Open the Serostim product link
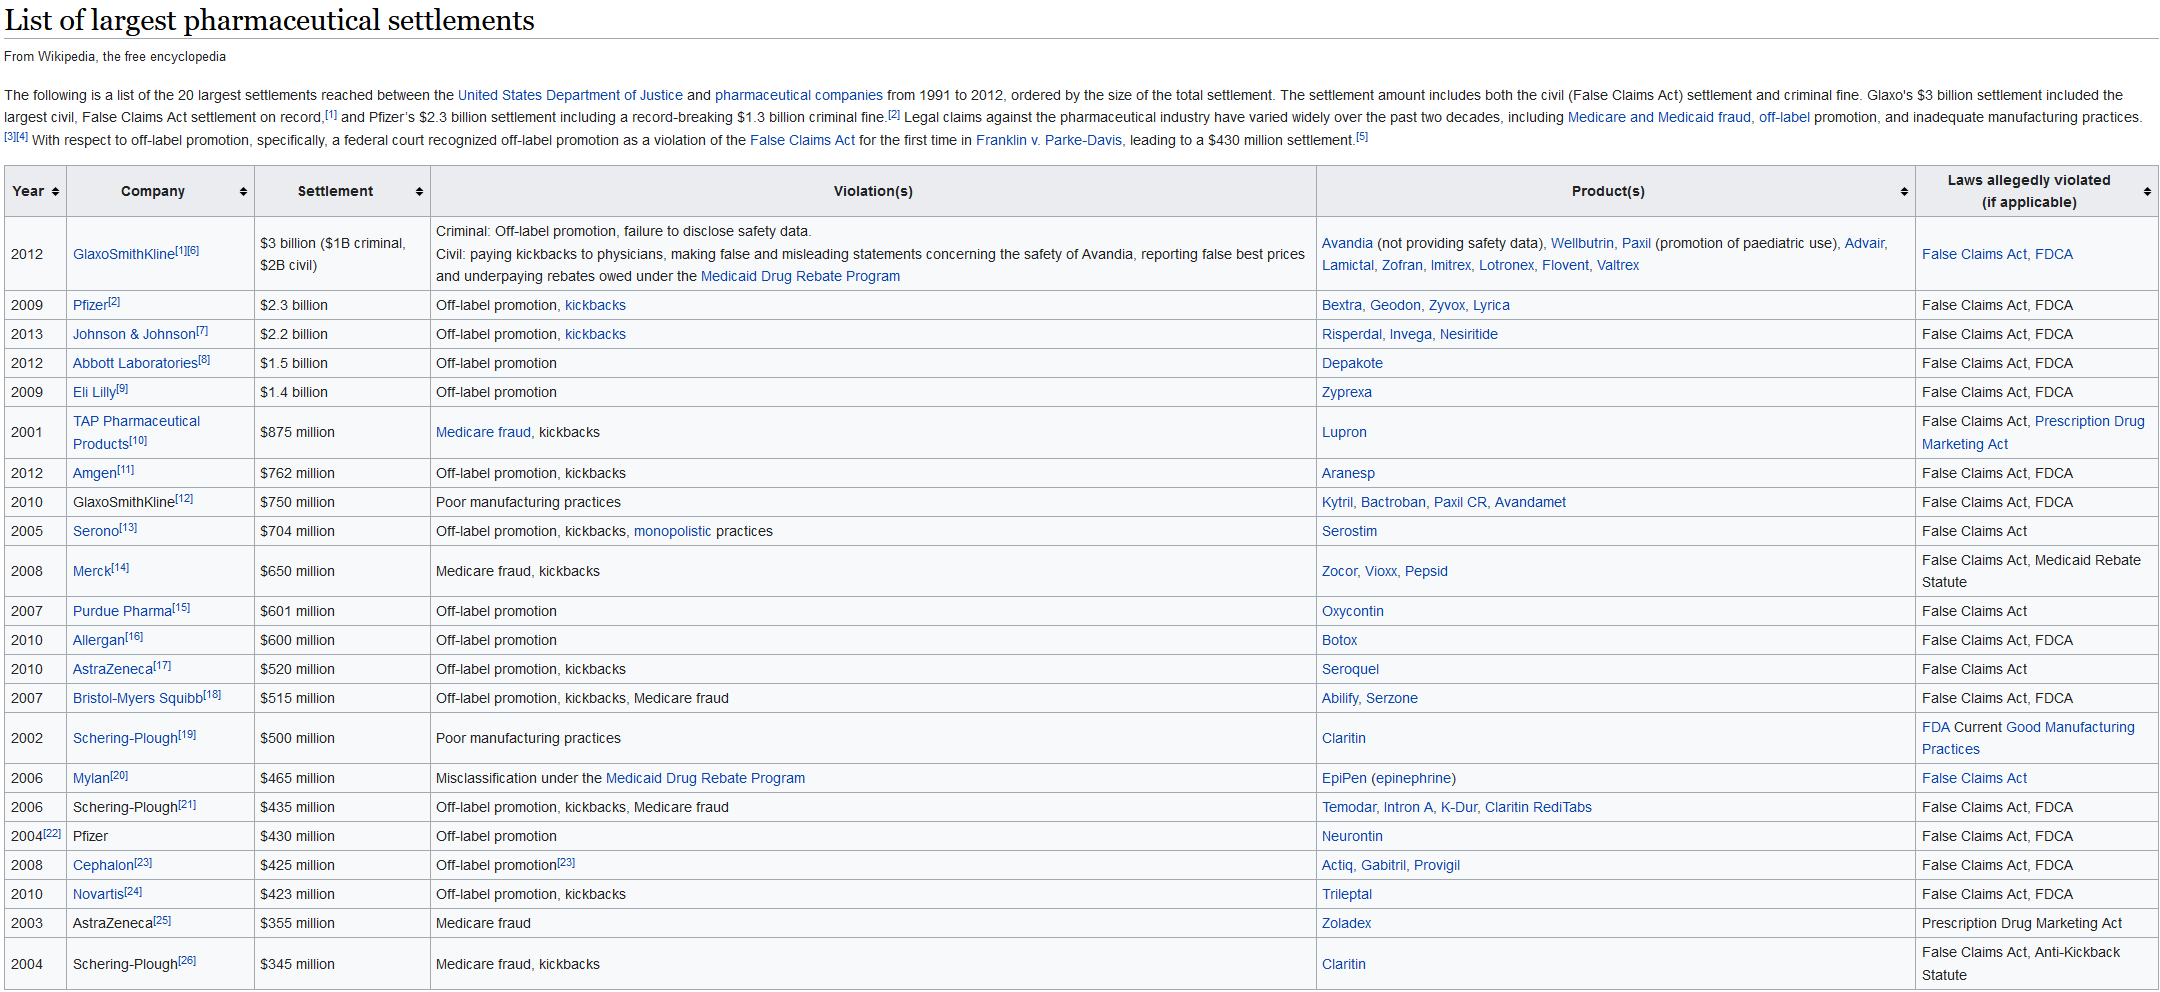 point(1349,531)
